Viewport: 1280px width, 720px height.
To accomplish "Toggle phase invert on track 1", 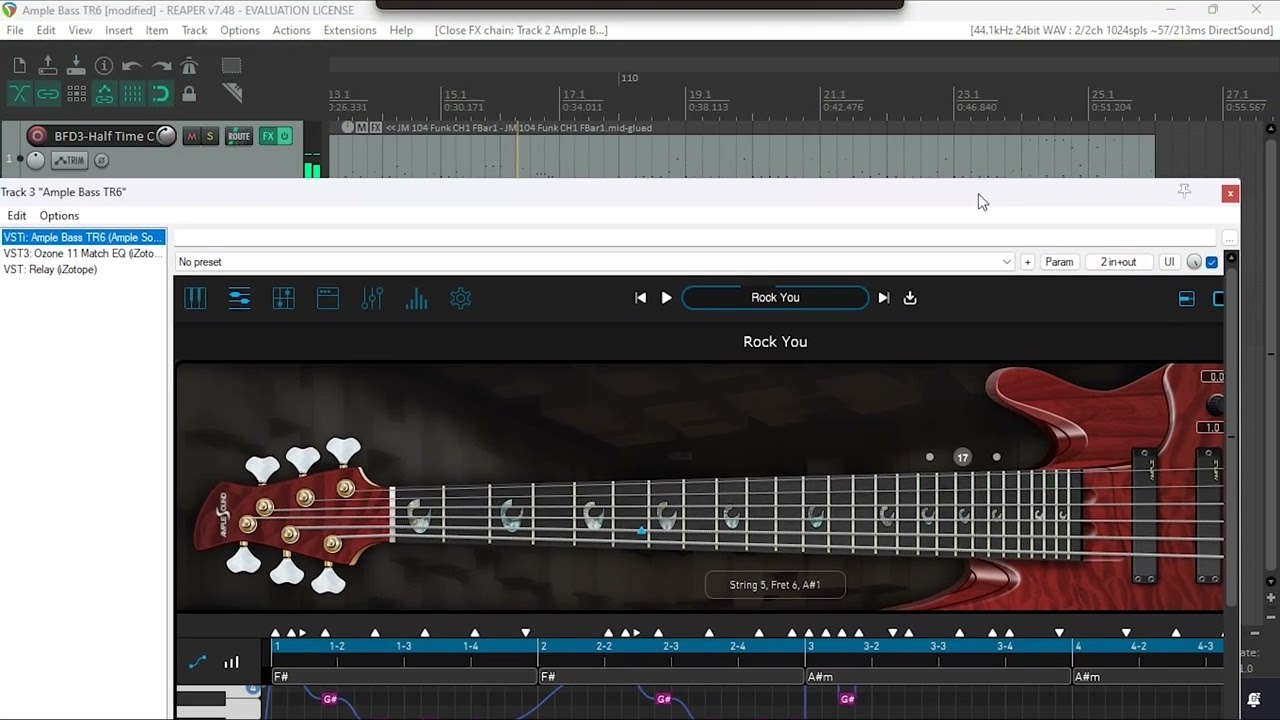I will [101, 160].
